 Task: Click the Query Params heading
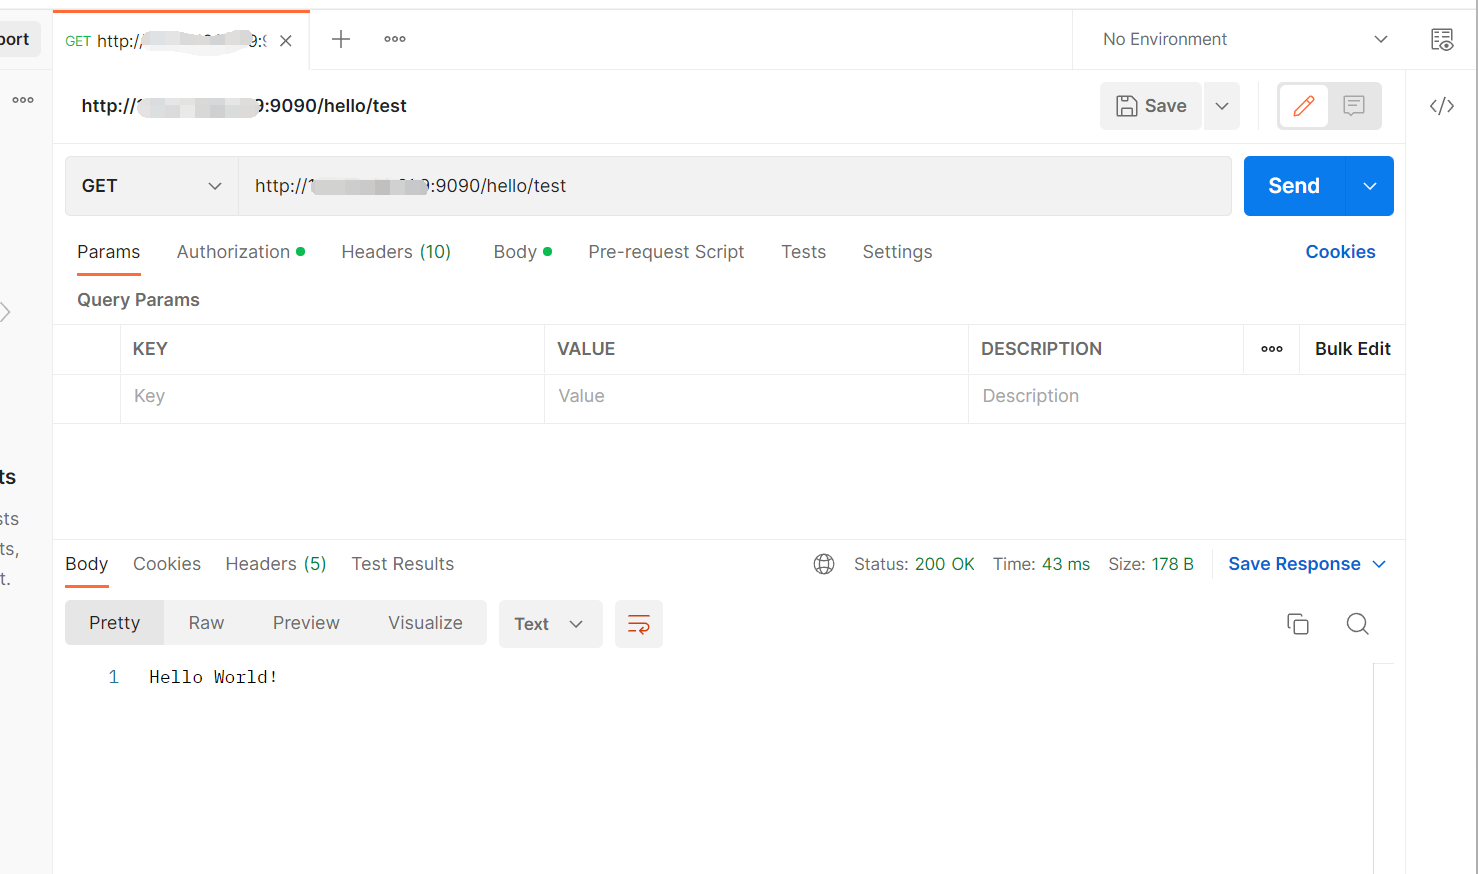(138, 300)
